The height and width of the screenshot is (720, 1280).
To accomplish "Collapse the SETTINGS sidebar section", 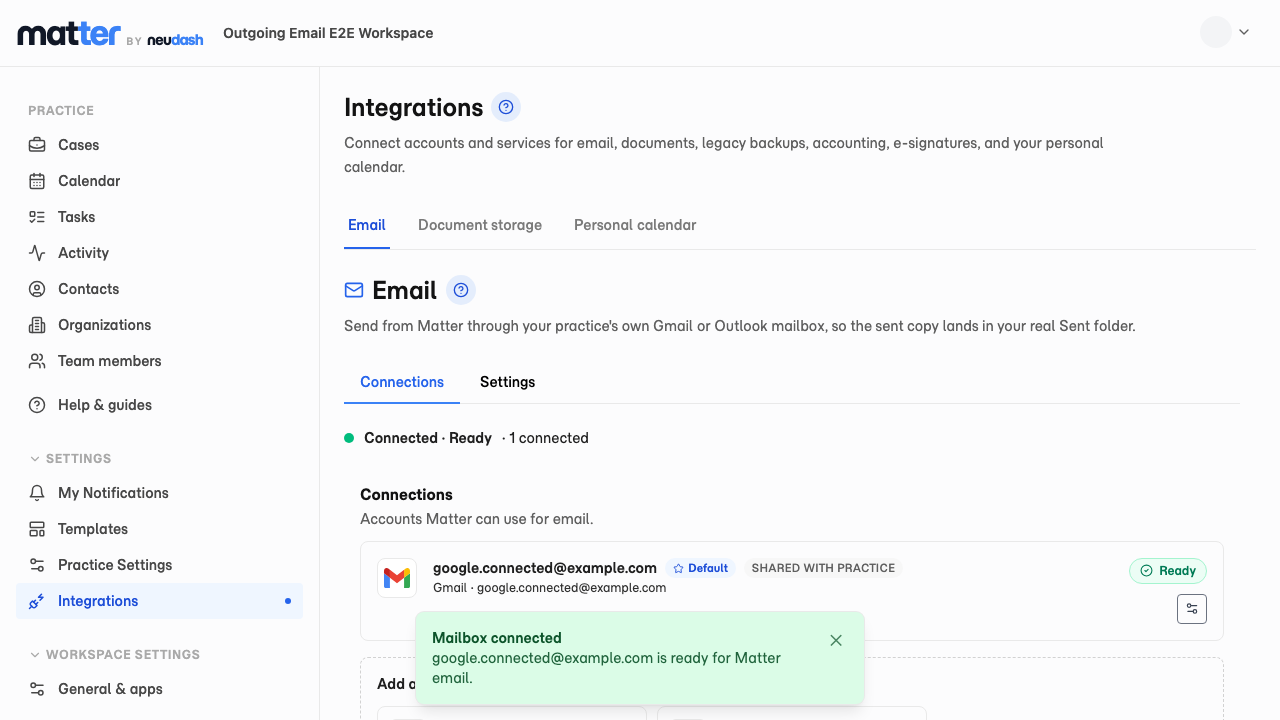I will tap(70, 459).
